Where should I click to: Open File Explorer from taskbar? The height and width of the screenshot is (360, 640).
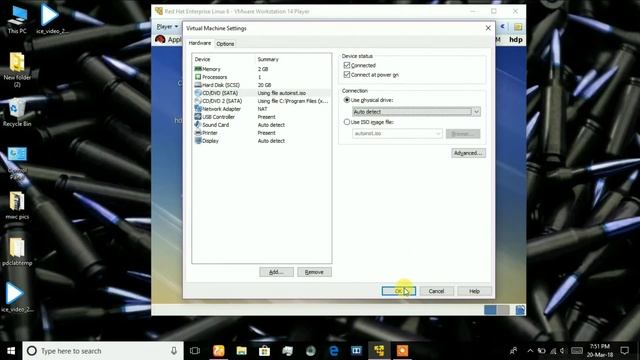[x=242, y=351]
